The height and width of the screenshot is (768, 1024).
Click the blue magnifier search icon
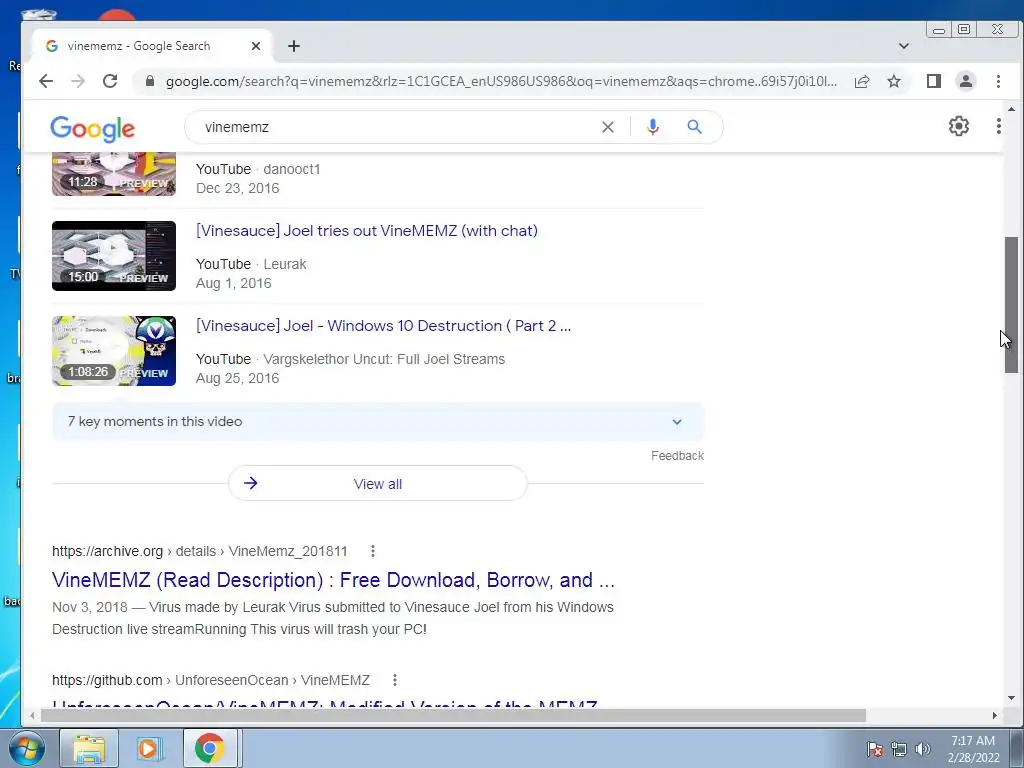click(x=694, y=127)
